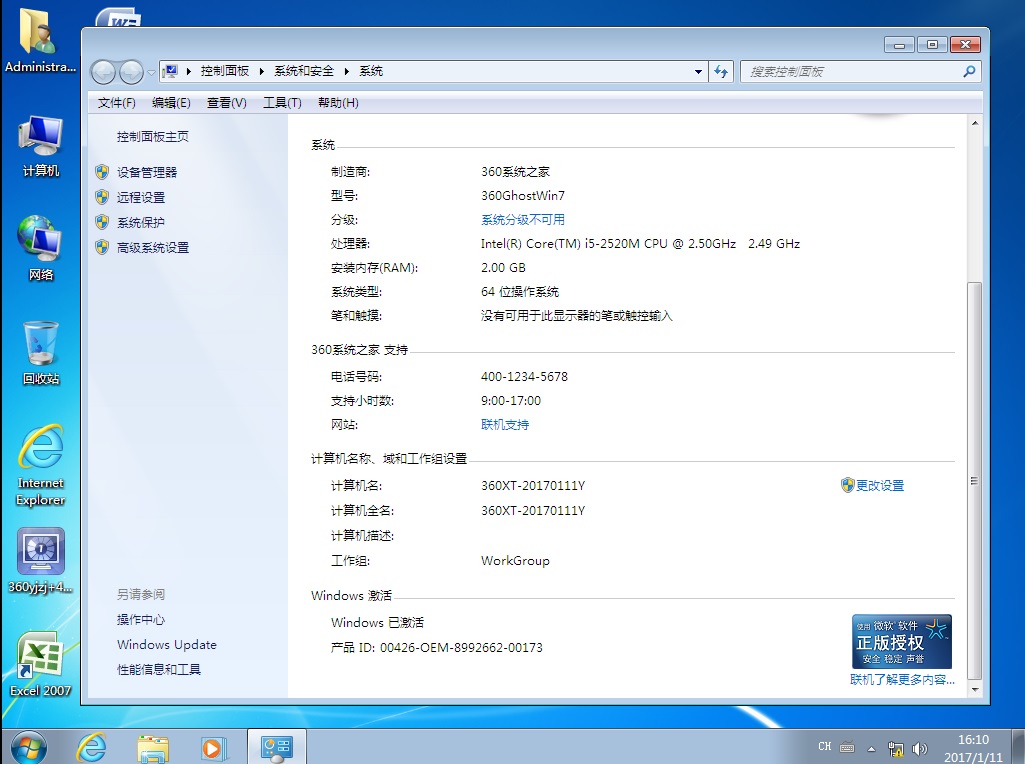1025x764 pixels.
Task: Open the Start menu
Action: tap(27, 746)
